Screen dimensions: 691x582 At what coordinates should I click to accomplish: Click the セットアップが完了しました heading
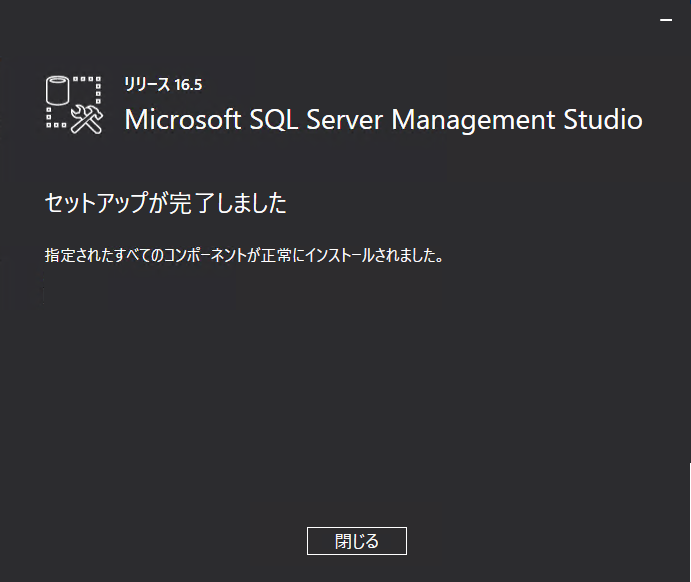(165, 203)
